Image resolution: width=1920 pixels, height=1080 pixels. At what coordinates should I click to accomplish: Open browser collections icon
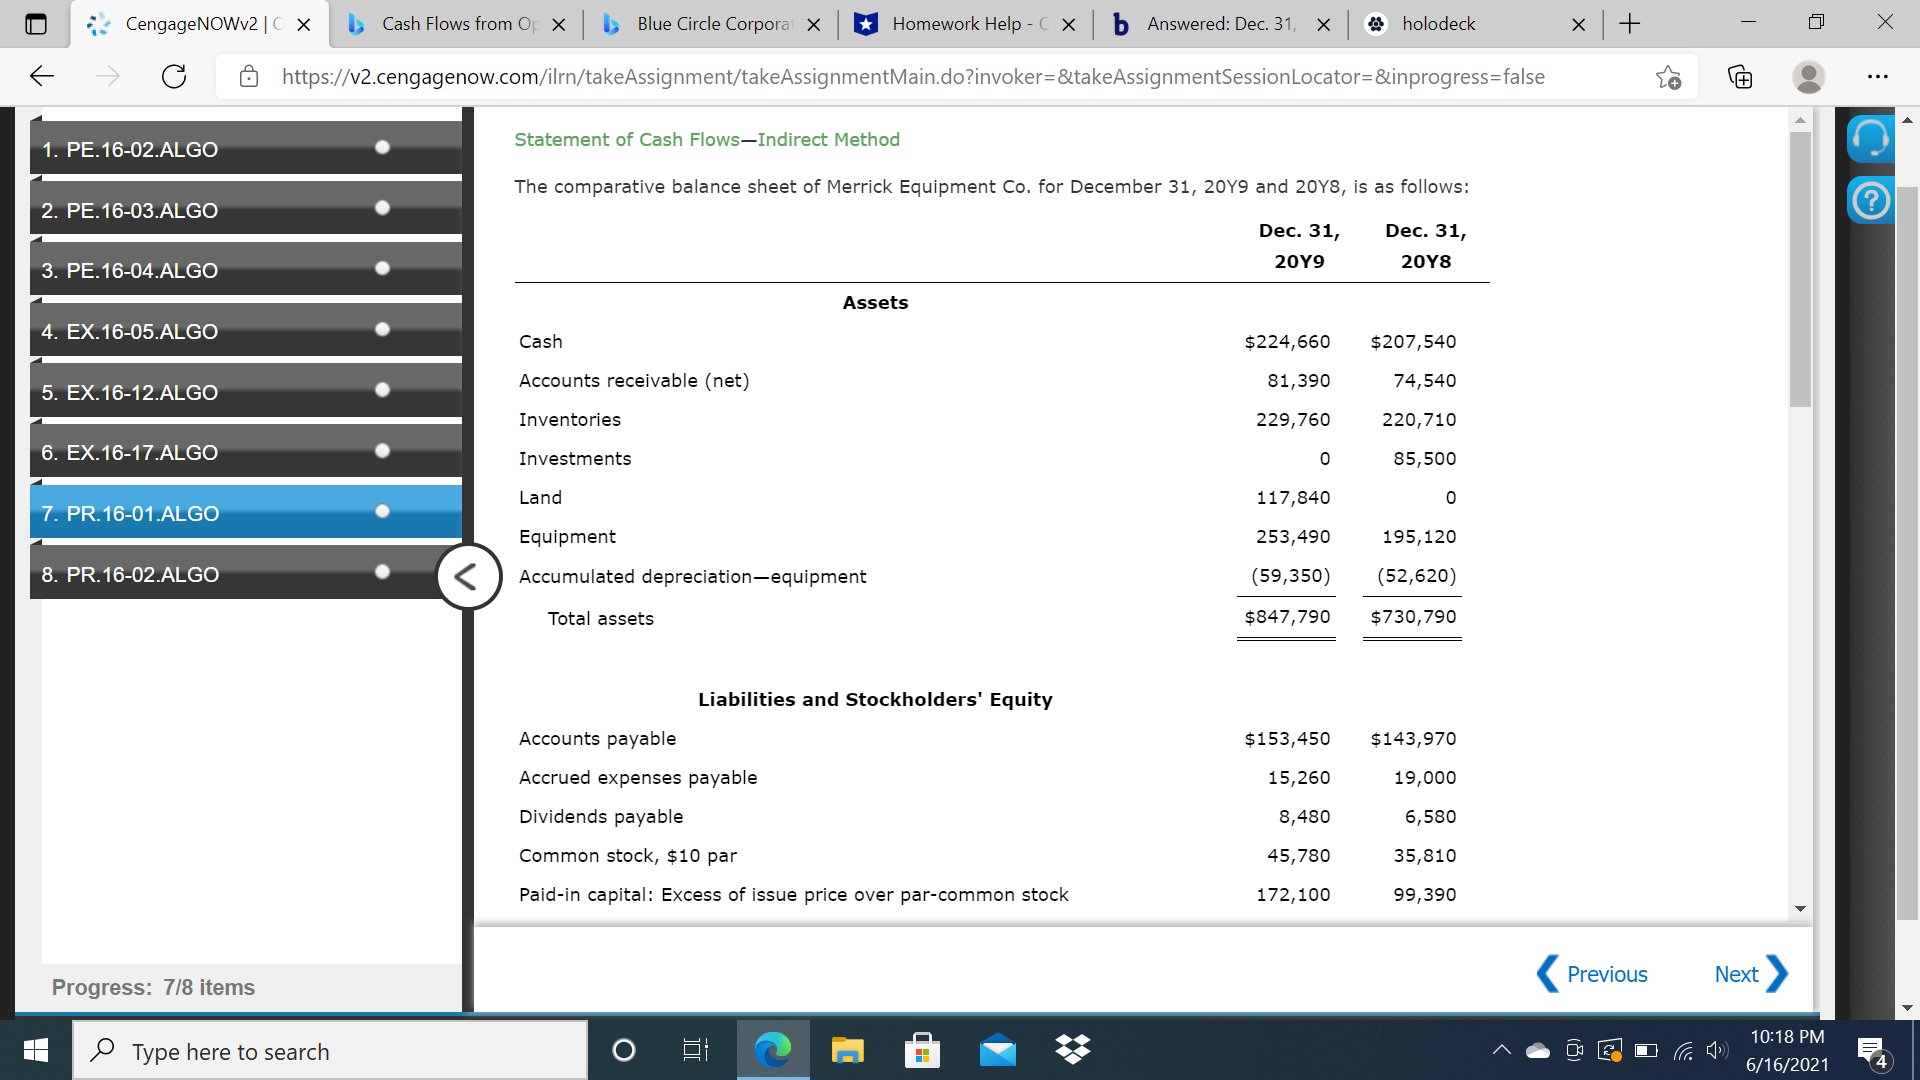[x=1740, y=76]
